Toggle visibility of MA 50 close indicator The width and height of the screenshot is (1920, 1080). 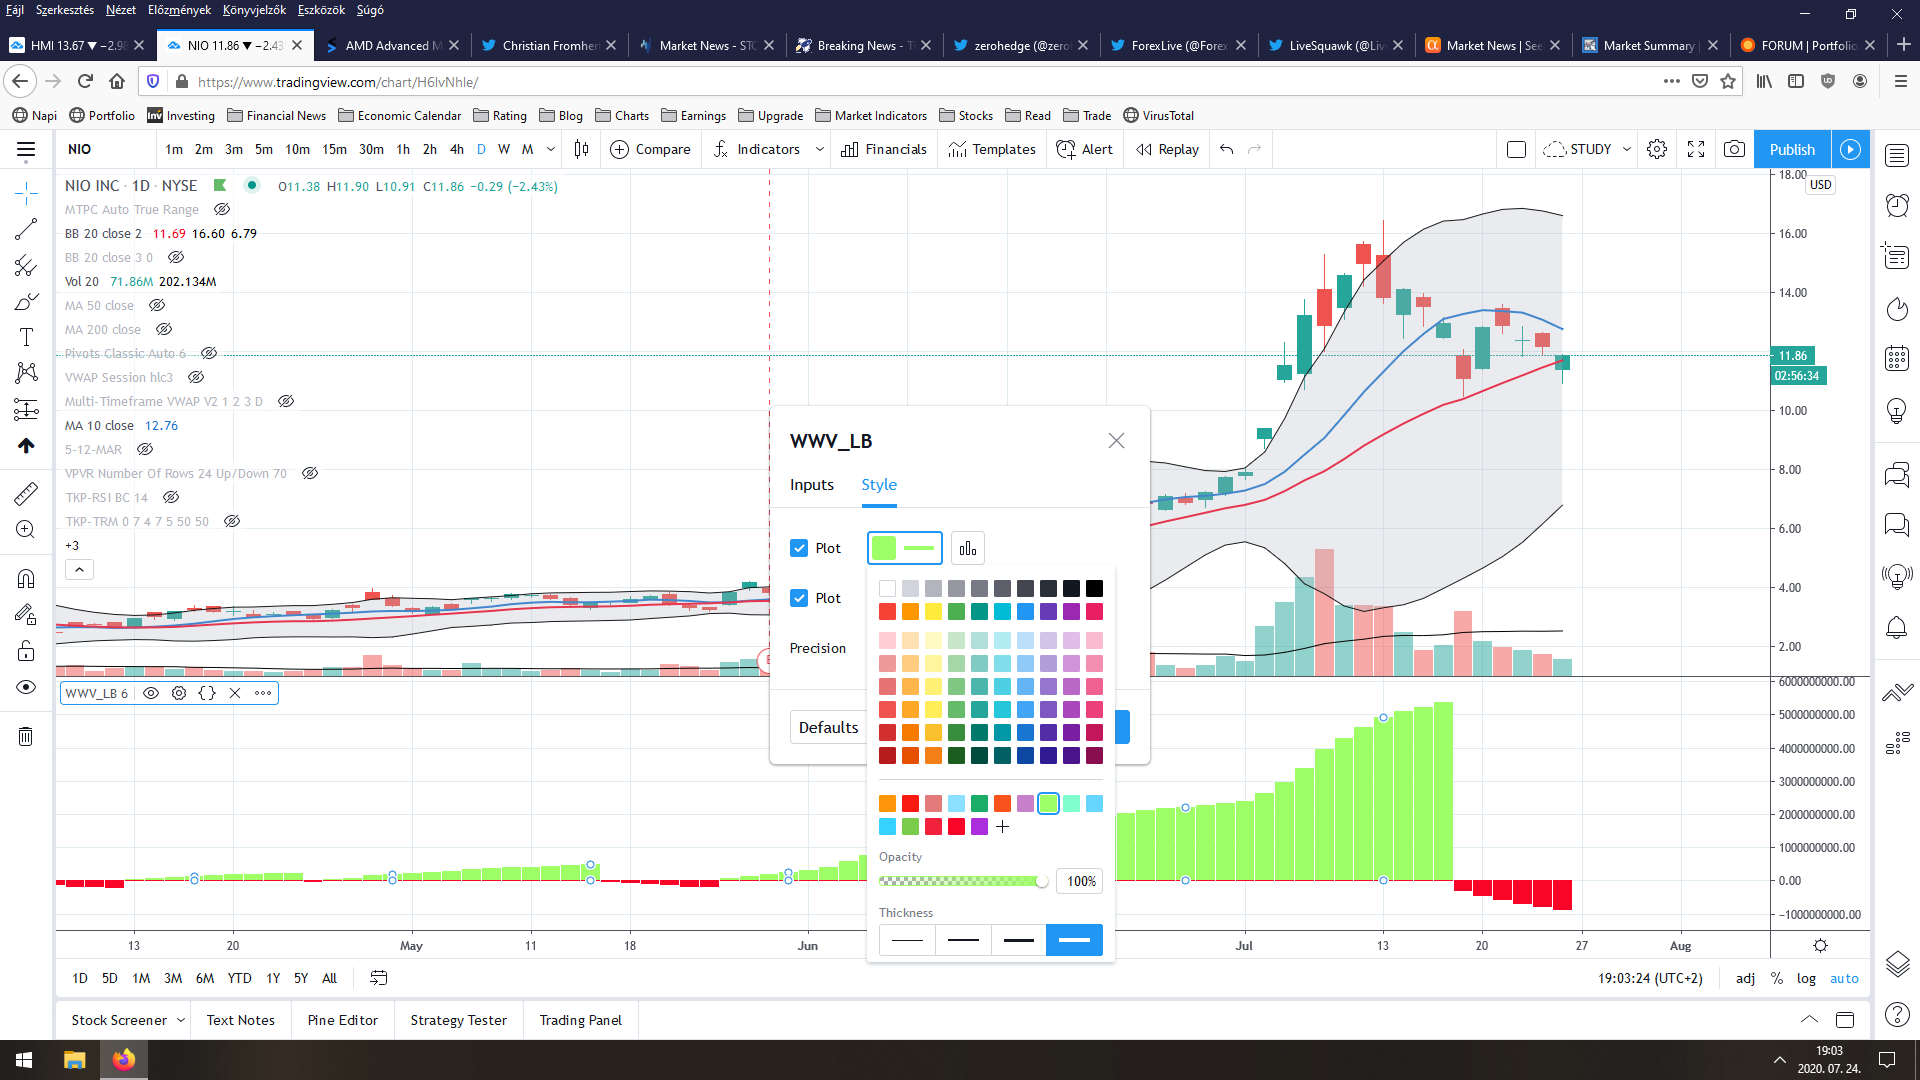(x=157, y=305)
